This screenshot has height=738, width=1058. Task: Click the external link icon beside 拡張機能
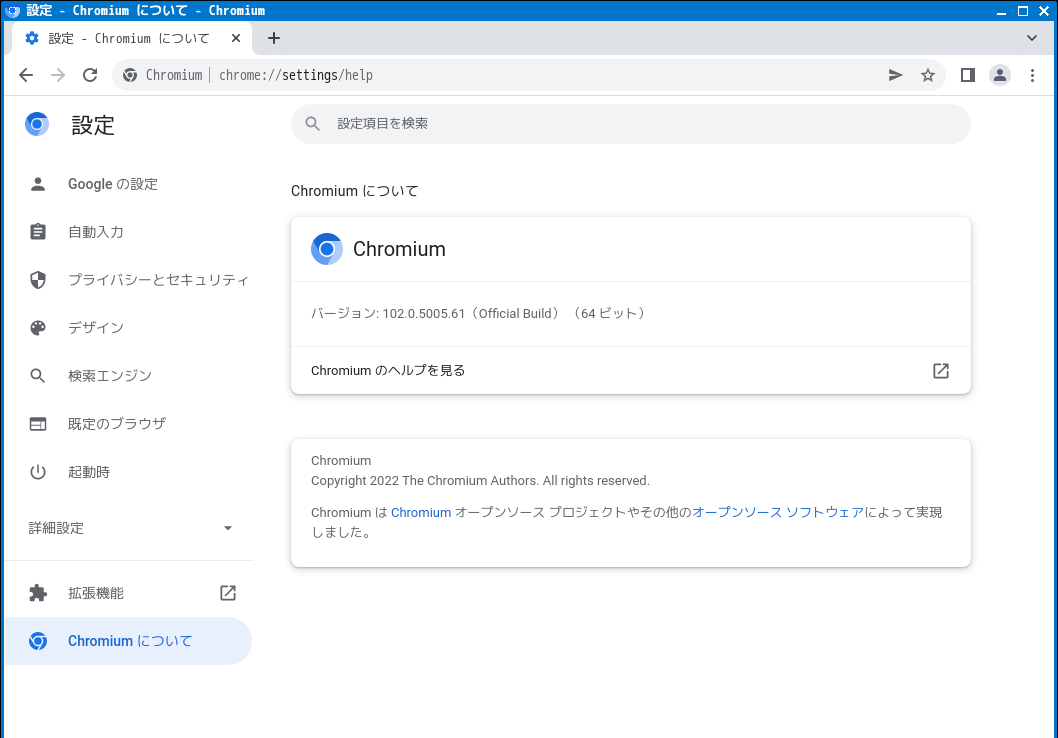click(228, 593)
